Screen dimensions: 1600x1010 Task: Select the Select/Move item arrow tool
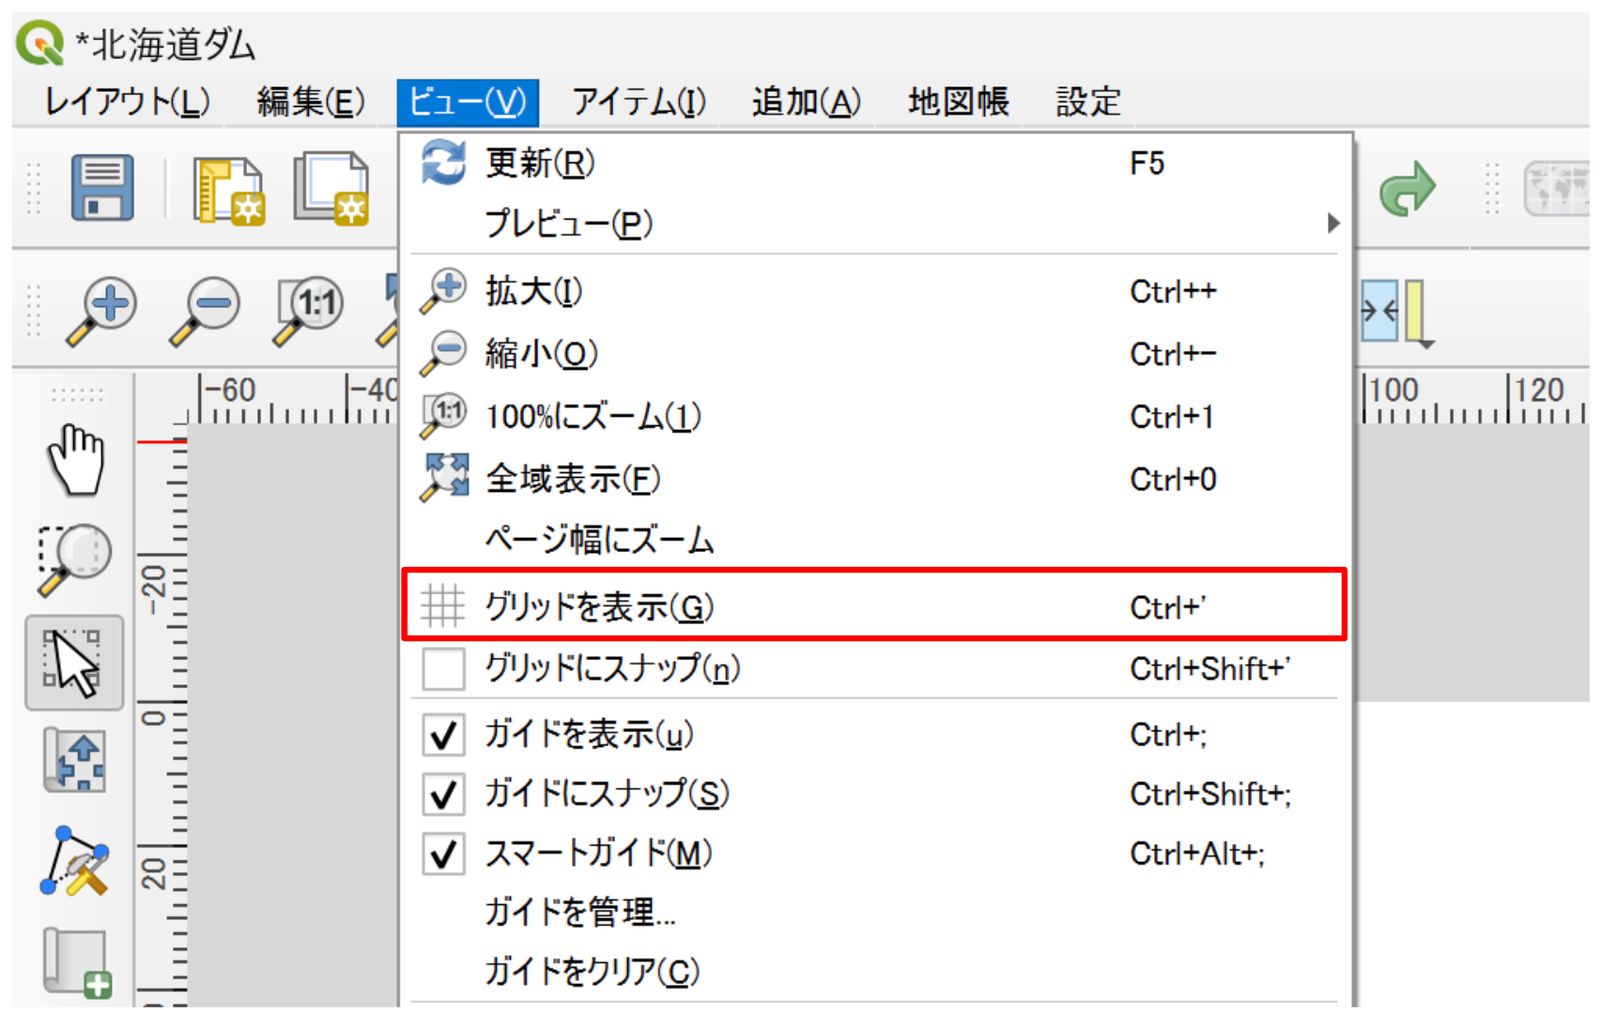pos(75,662)
